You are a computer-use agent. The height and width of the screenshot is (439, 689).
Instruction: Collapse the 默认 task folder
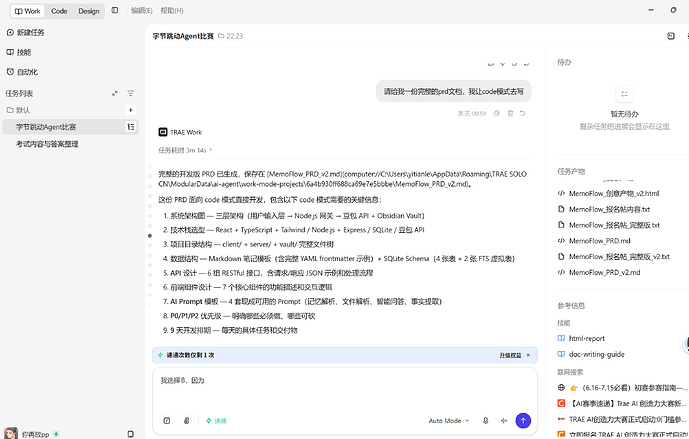coord(18,110)
